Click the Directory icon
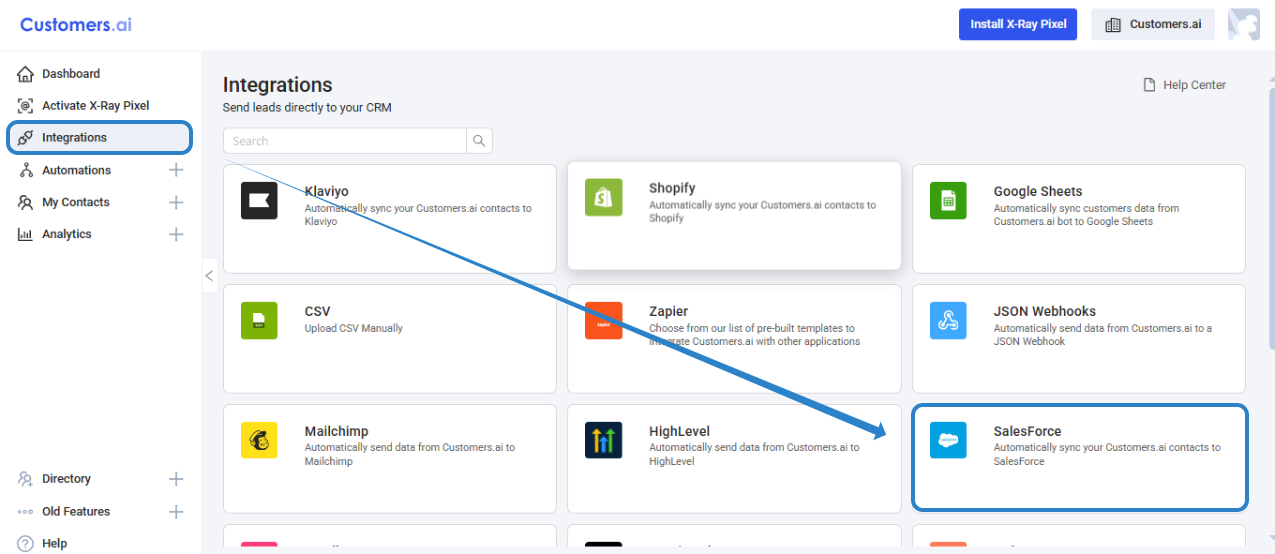1275x554 pixels. [x=25, y=479]
